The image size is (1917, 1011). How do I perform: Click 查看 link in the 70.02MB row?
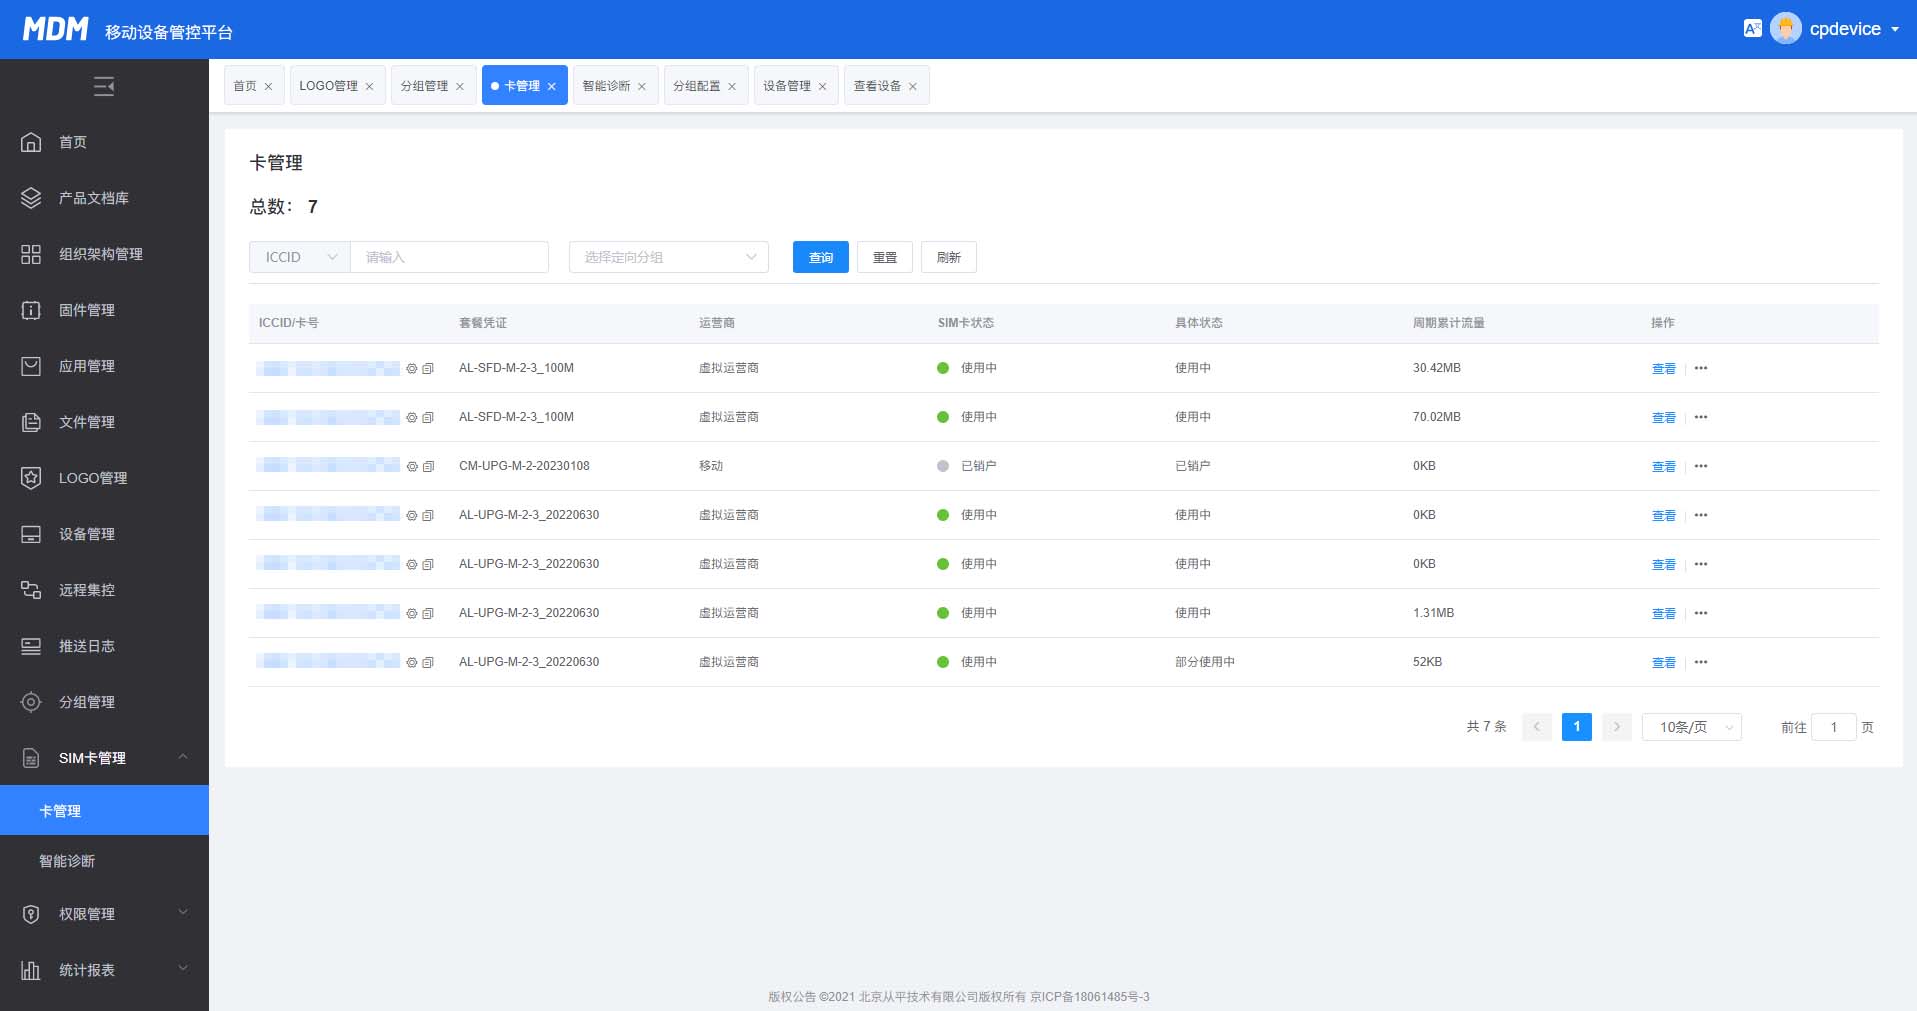coord(1664,418)
